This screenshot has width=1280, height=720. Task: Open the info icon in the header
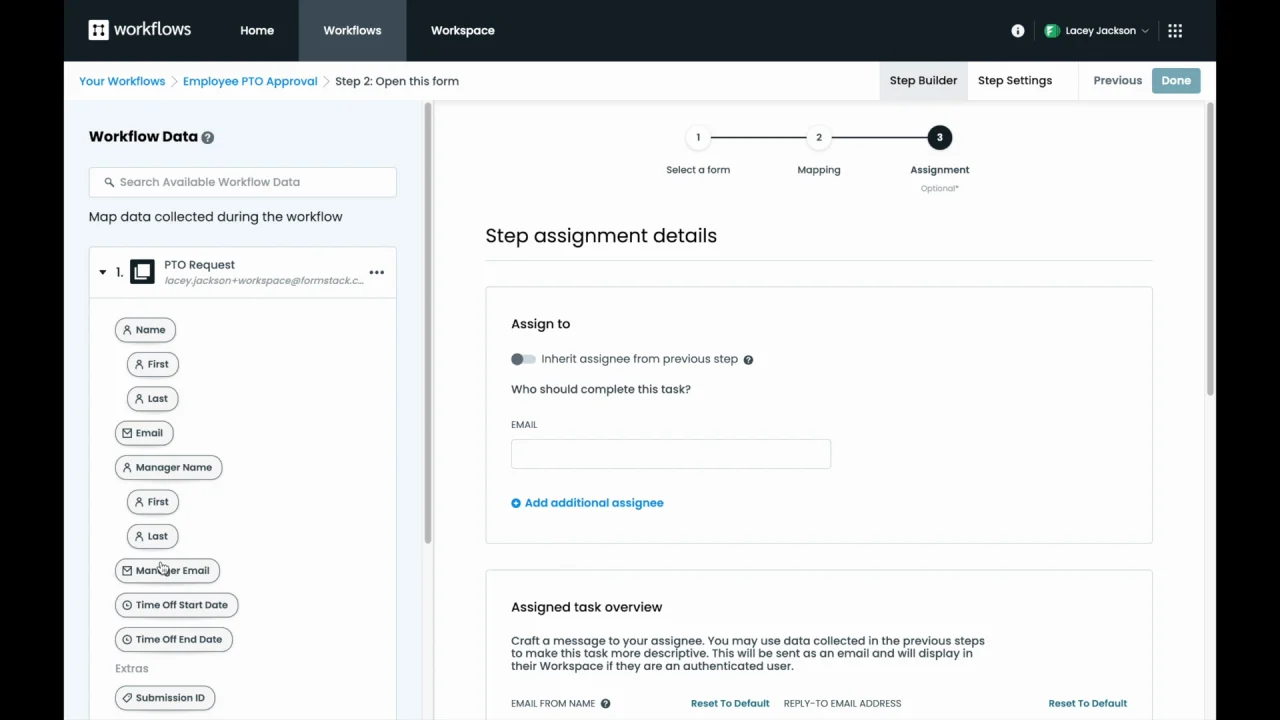tap(1018, 31)
